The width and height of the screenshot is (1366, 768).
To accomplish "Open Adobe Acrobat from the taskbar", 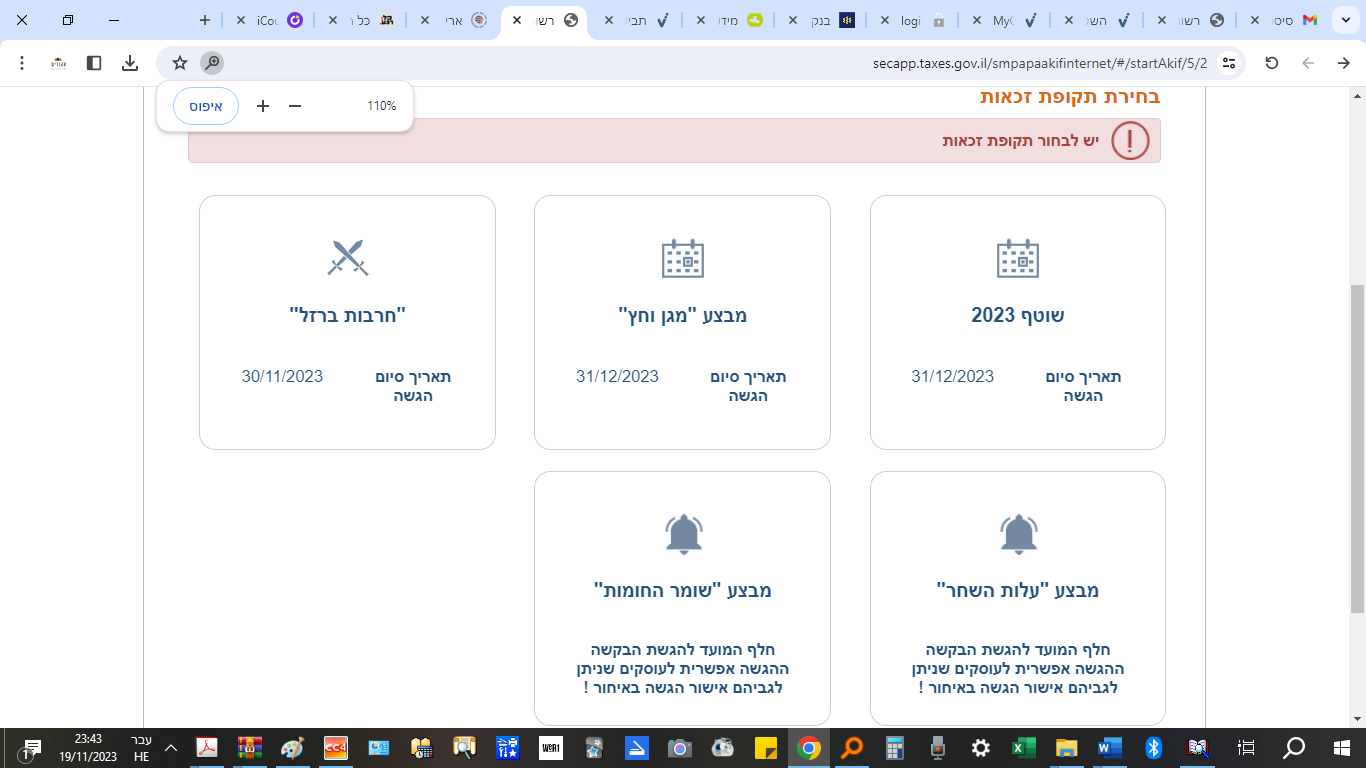I will pyautogui.click(x=206, y=748).
